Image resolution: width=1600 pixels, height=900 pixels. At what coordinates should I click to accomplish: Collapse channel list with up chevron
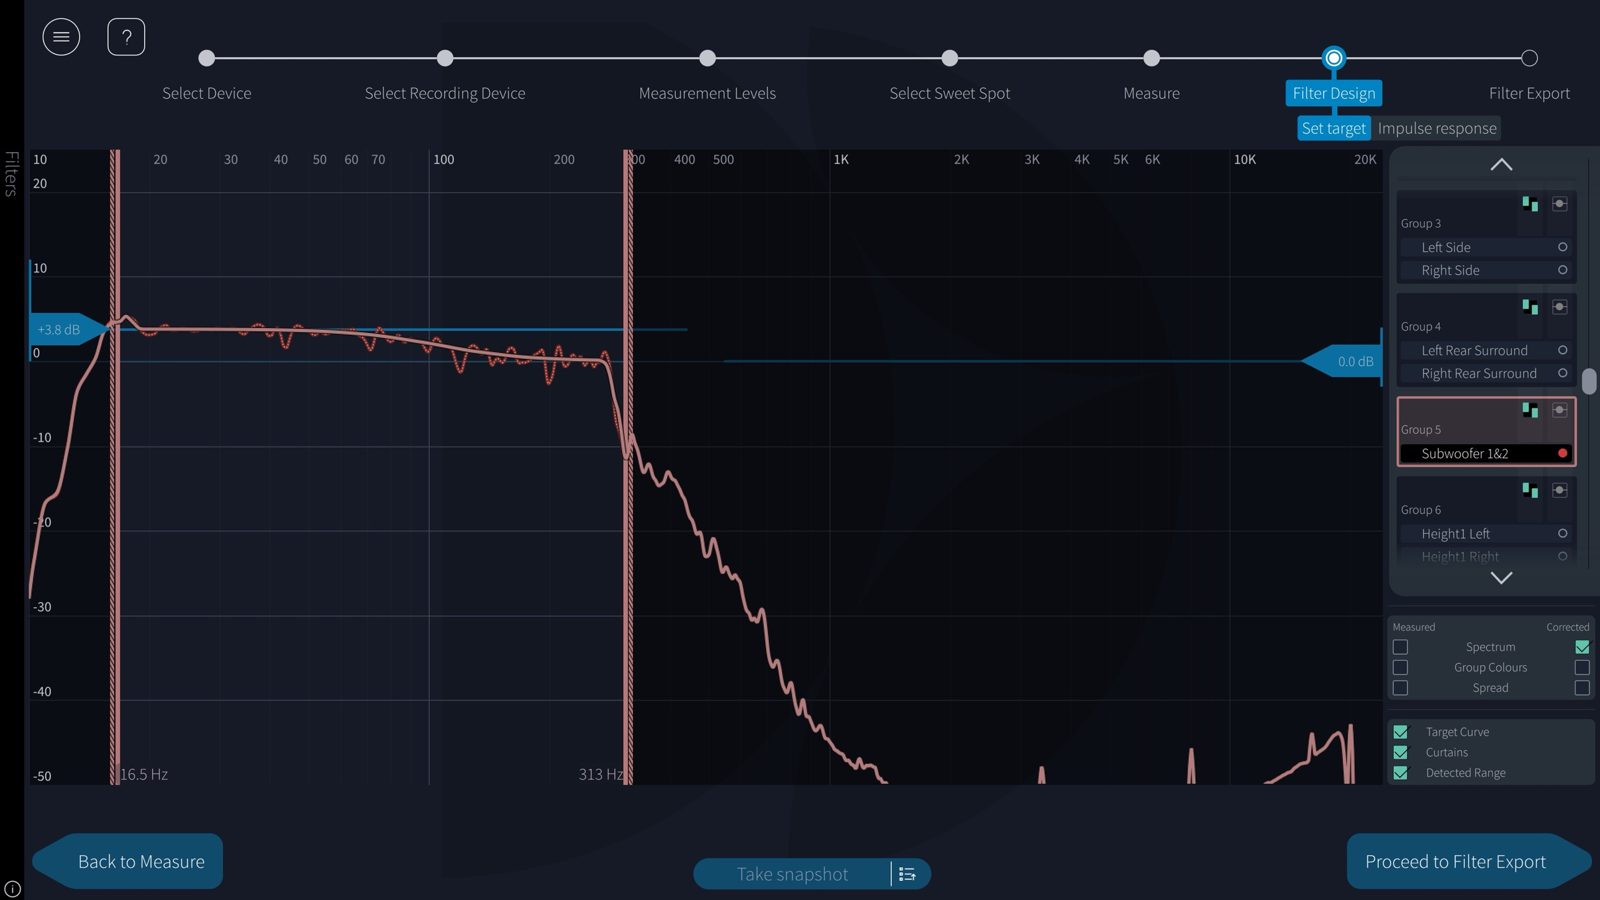(1501, 164)
